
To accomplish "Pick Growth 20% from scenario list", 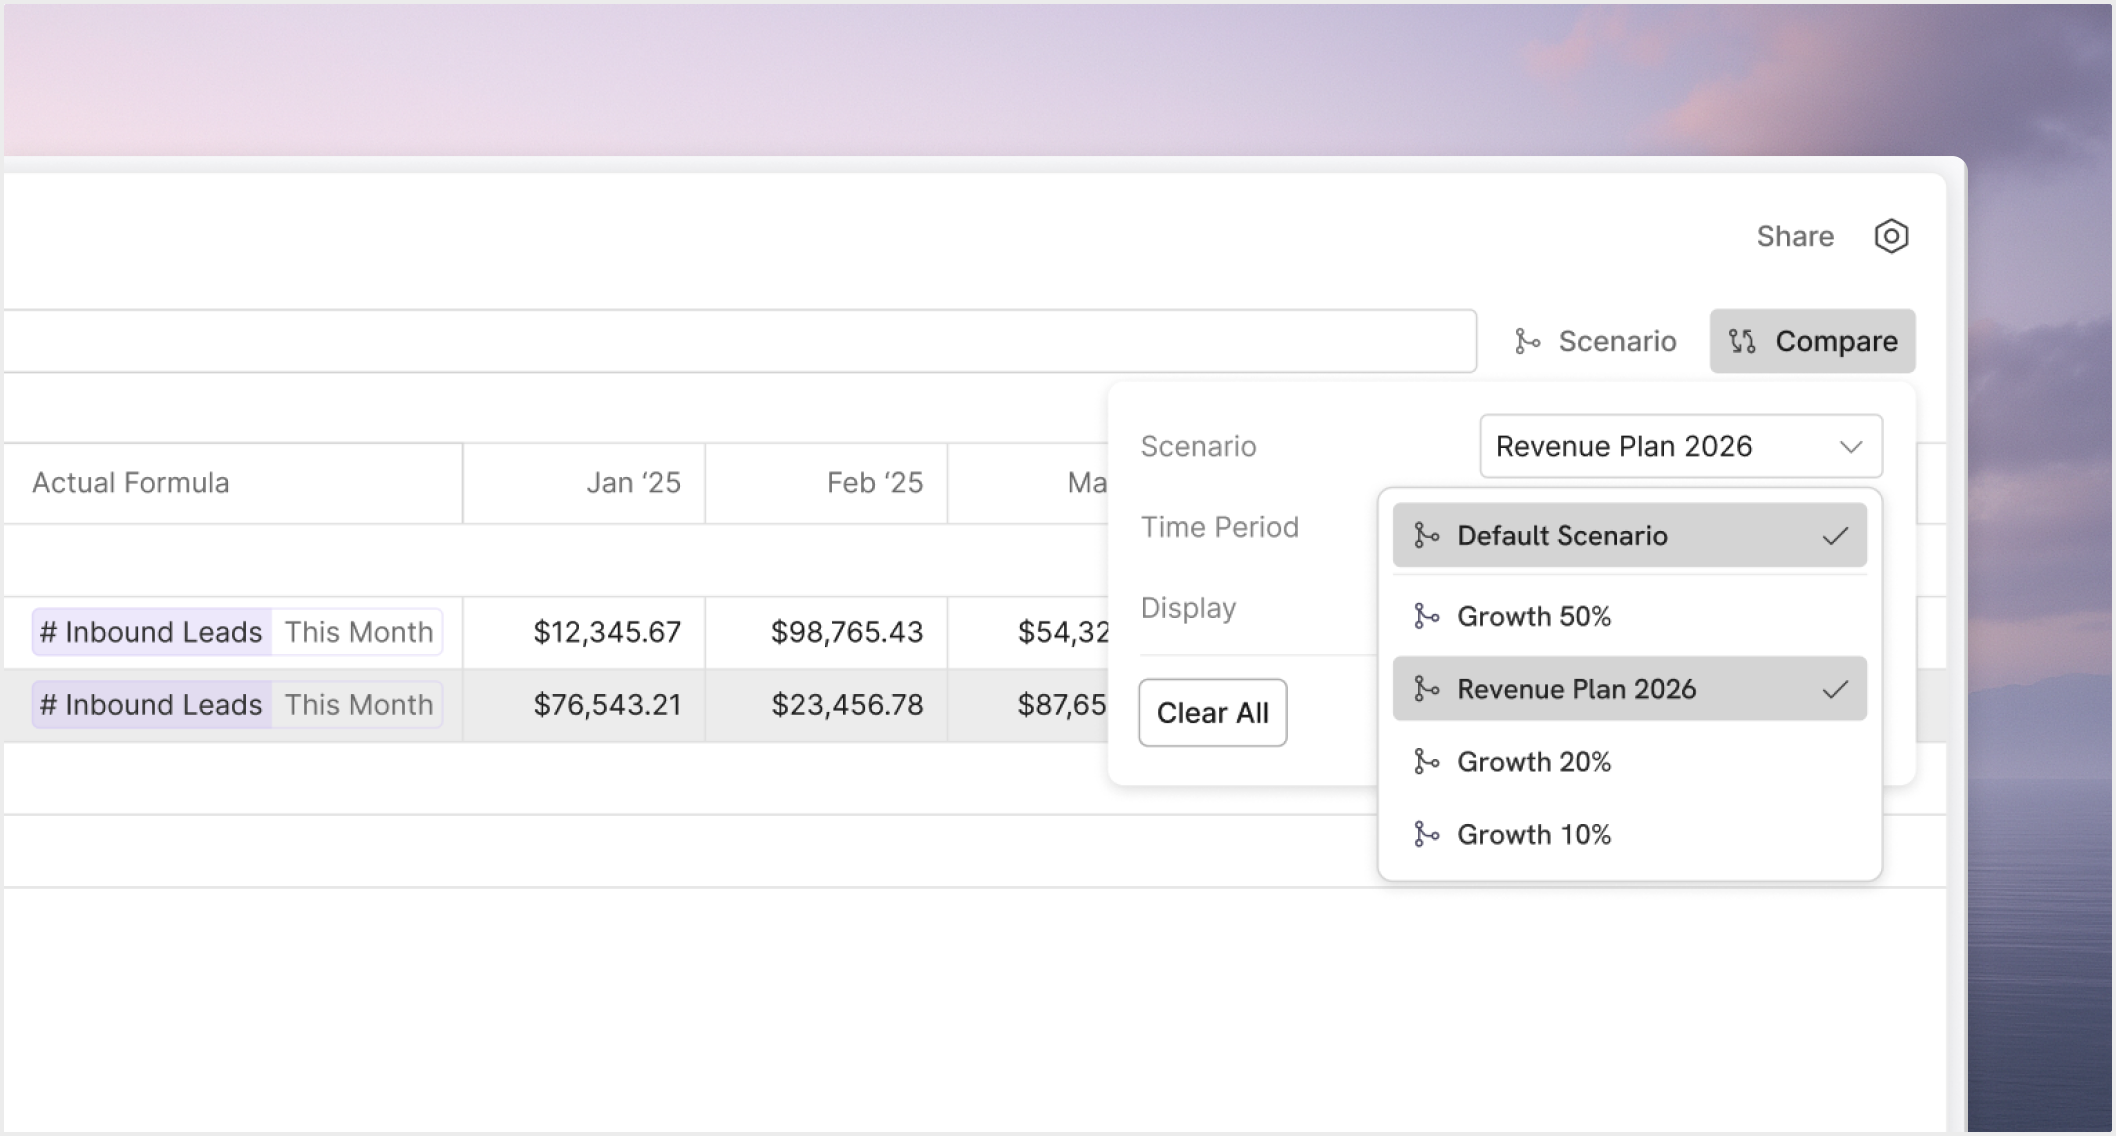I will (x=1630, y=762).
